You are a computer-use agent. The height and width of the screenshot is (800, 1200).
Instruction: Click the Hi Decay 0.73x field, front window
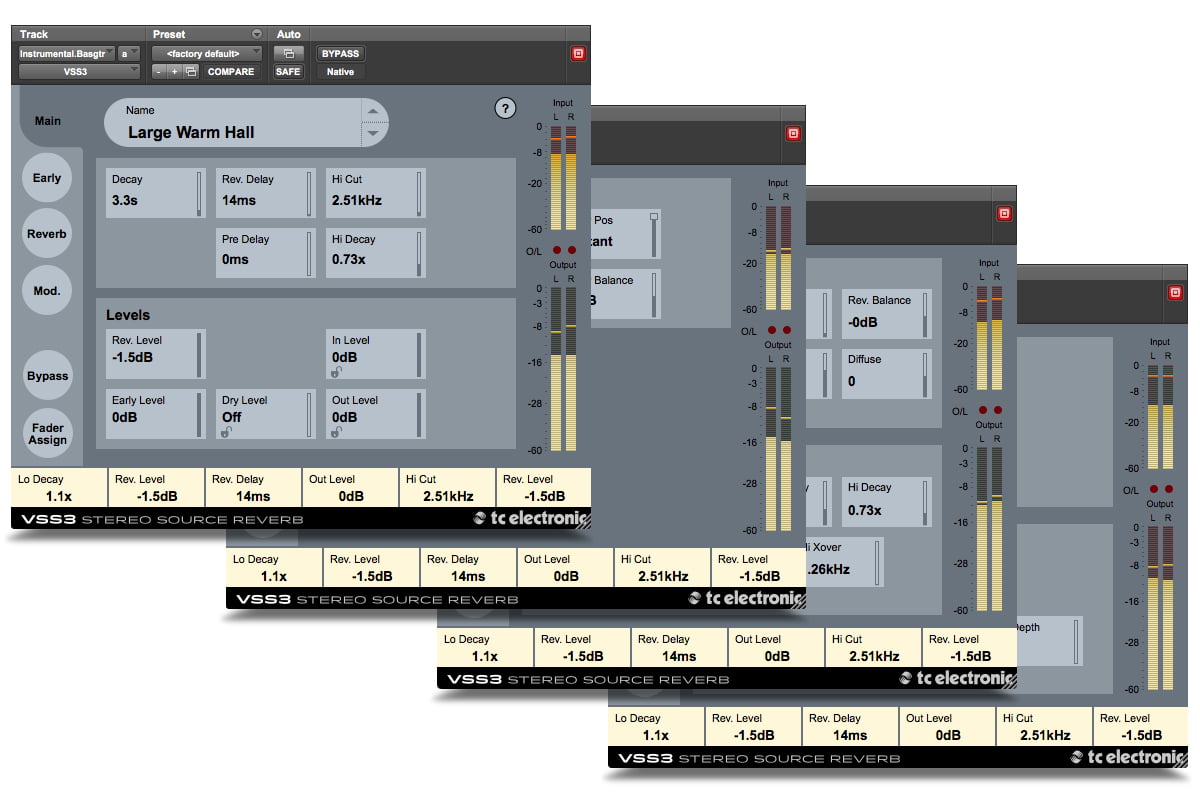[x=376, y=253]
